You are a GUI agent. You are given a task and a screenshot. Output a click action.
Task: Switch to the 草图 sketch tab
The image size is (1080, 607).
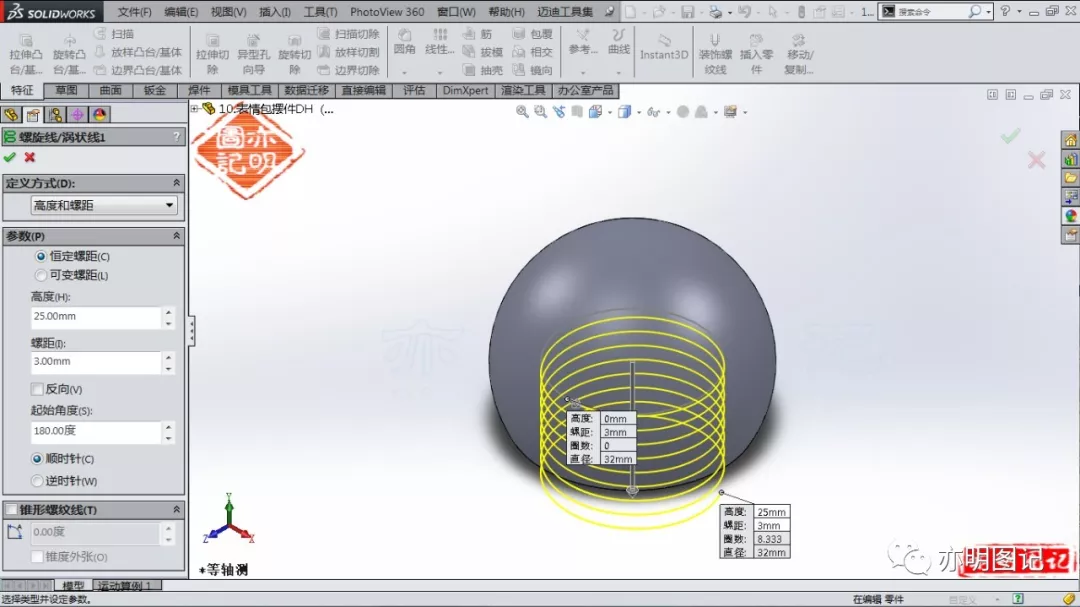pos(66,90)
